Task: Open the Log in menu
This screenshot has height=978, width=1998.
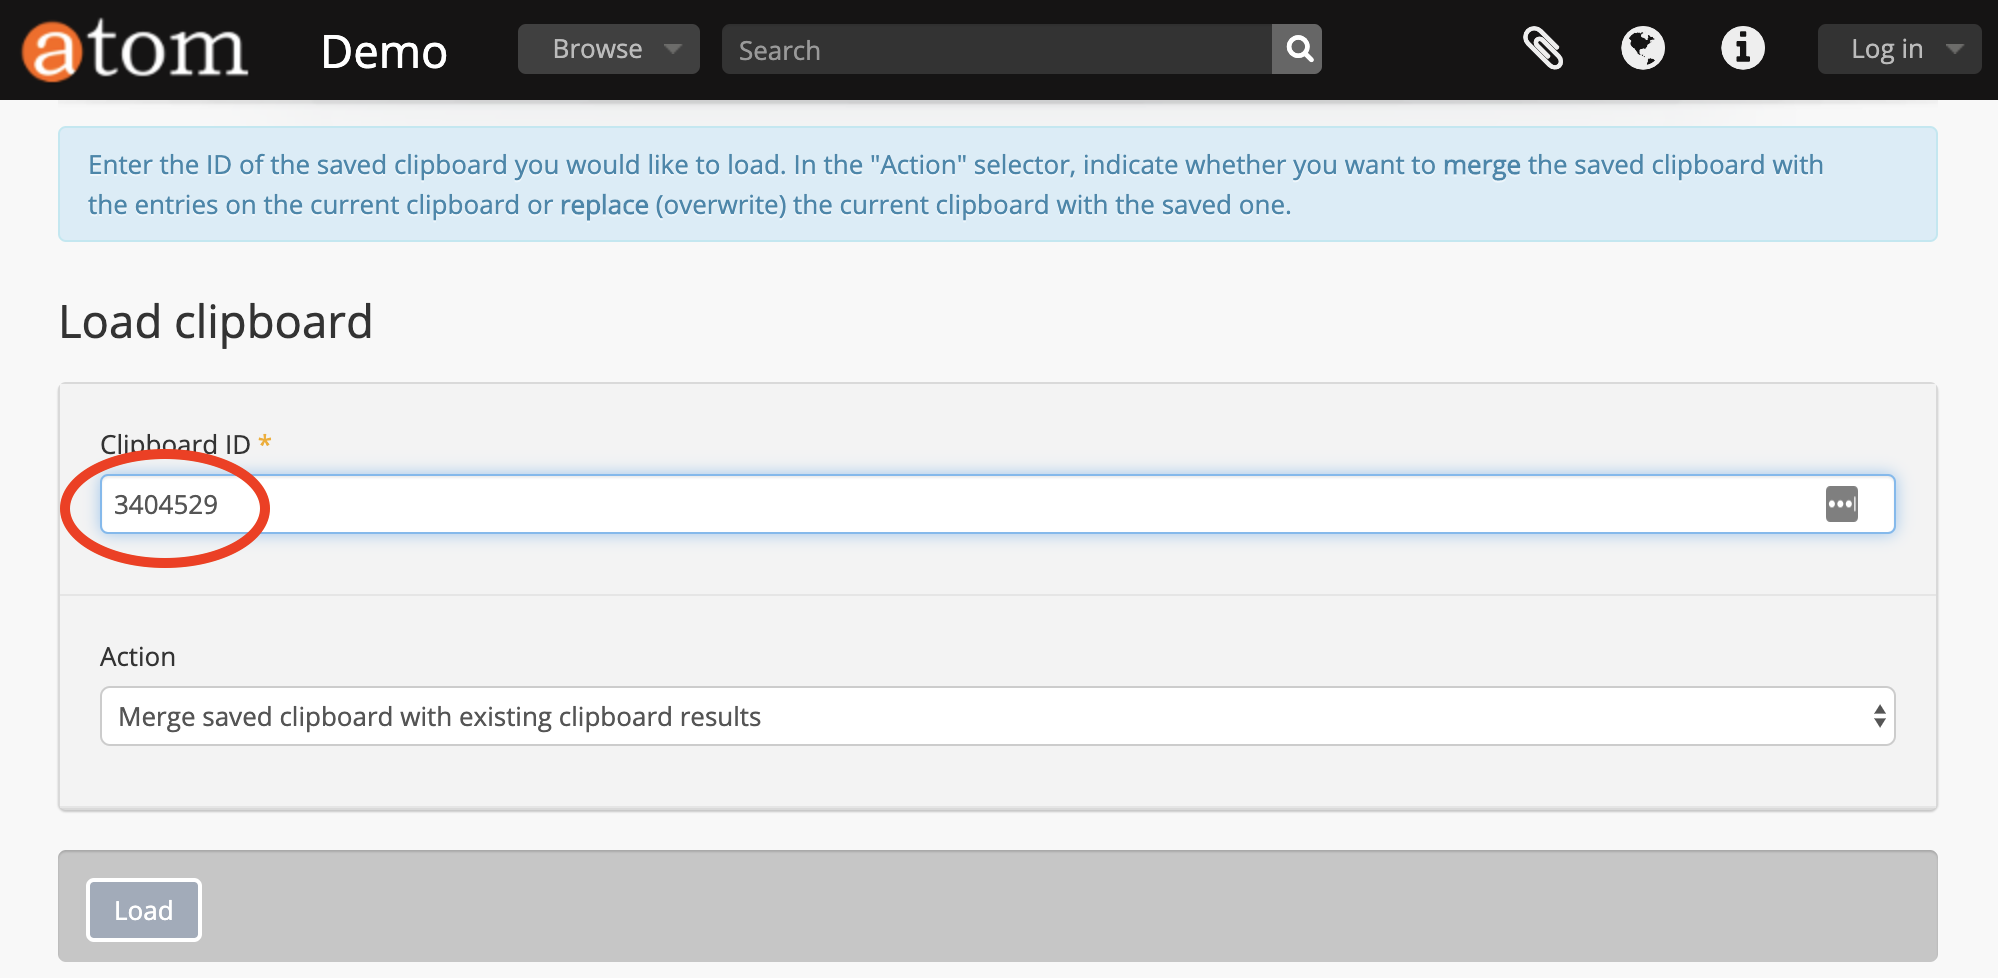Action: tap(1887, 49)
